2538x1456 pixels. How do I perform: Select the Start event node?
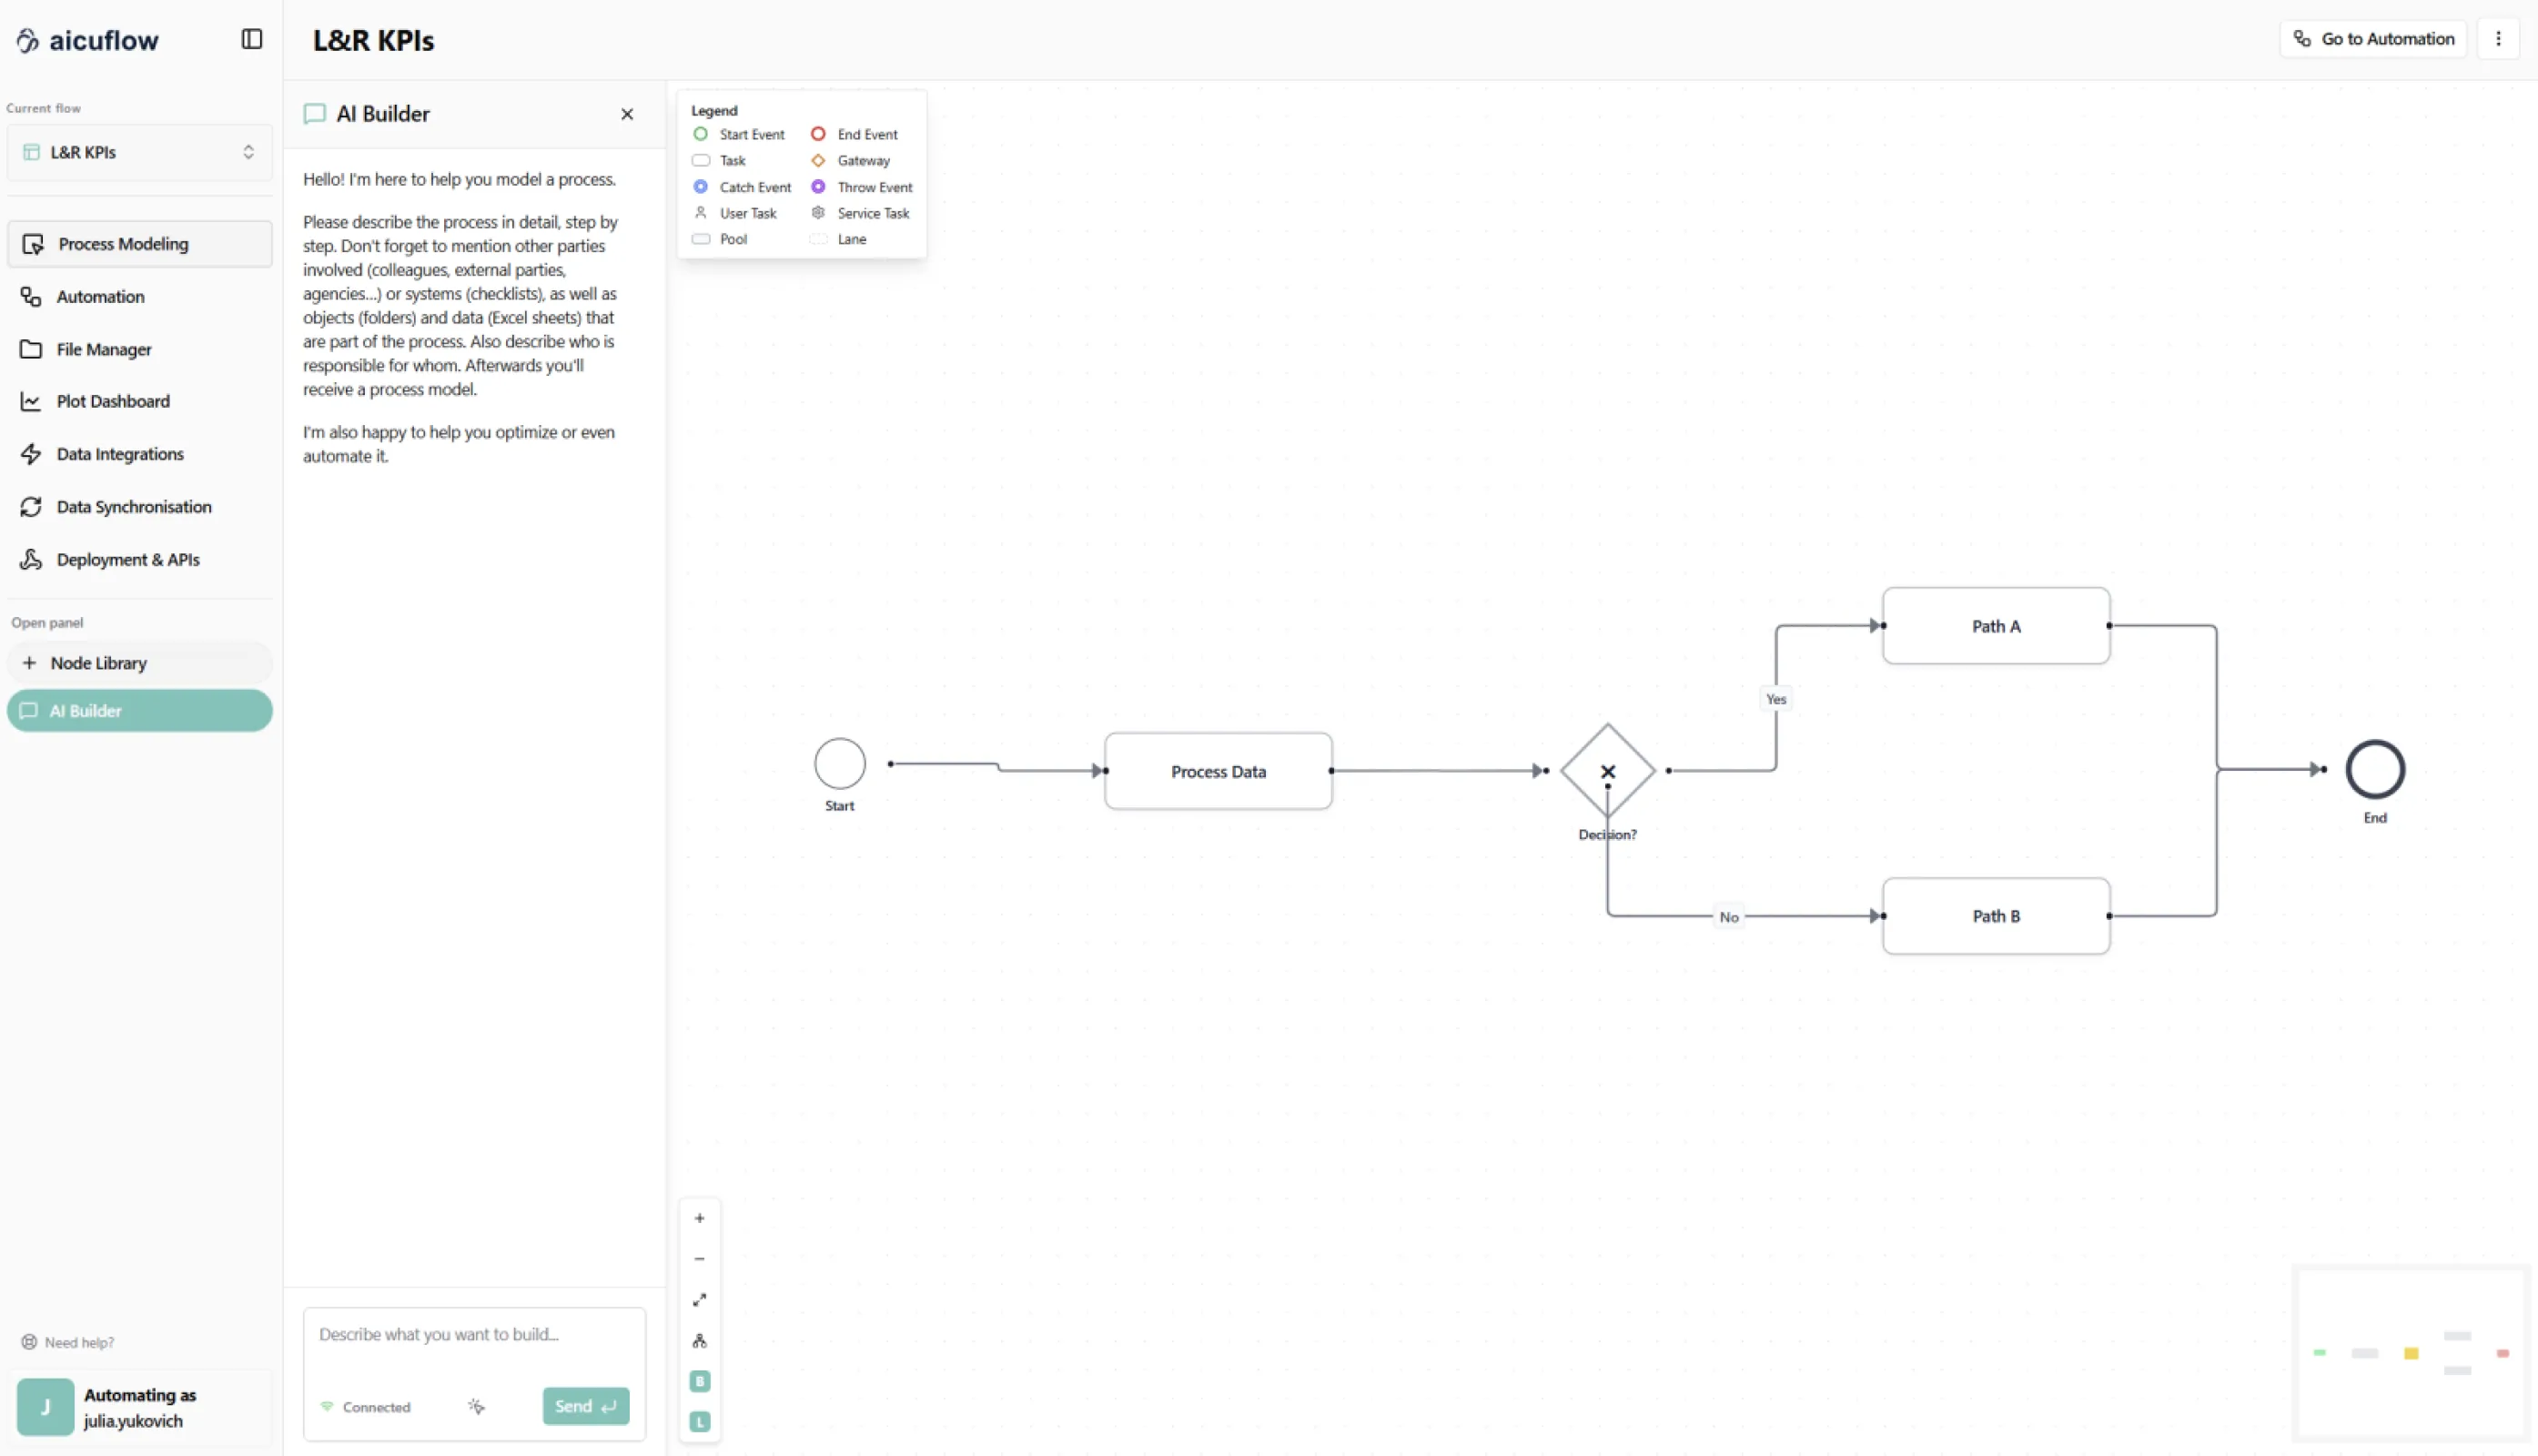coord(840,764)
